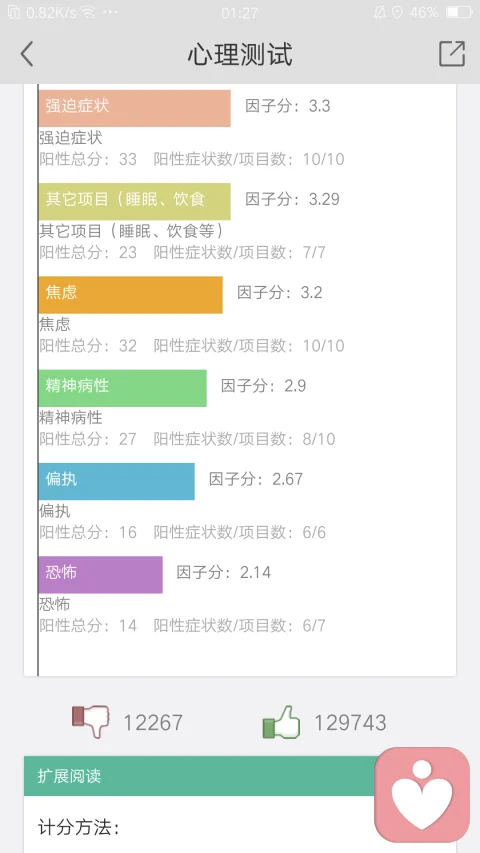Viewport: 480px width, 853px height.
Task: Tap the battery status icon
Action: click(458, 12)
